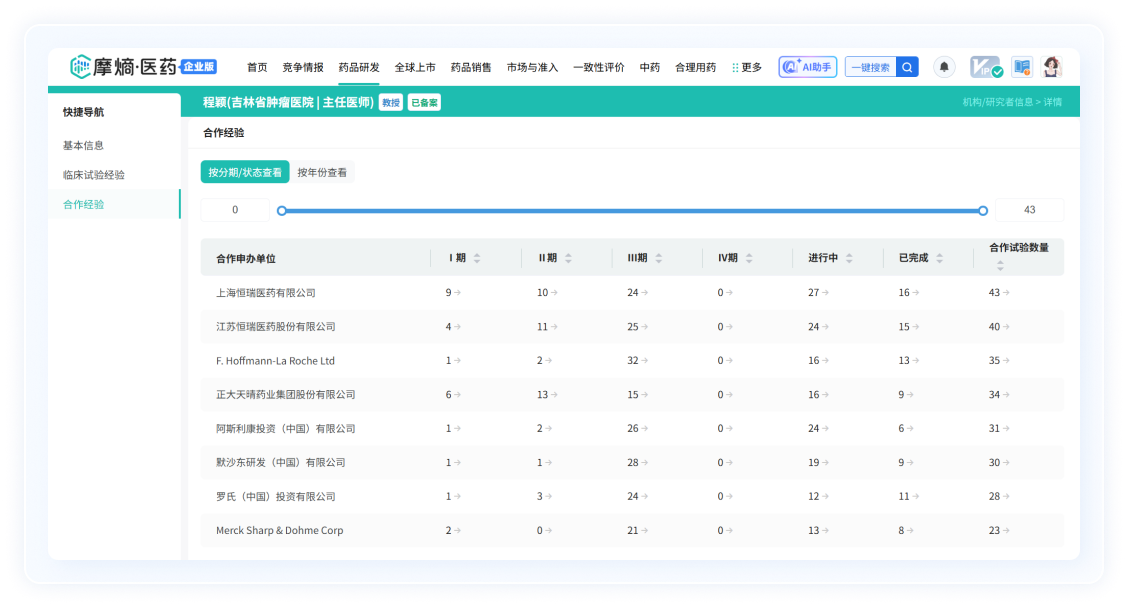Switch to 按分期/状态查看 tab
The image size is (1128, 608).
point(245,172)
